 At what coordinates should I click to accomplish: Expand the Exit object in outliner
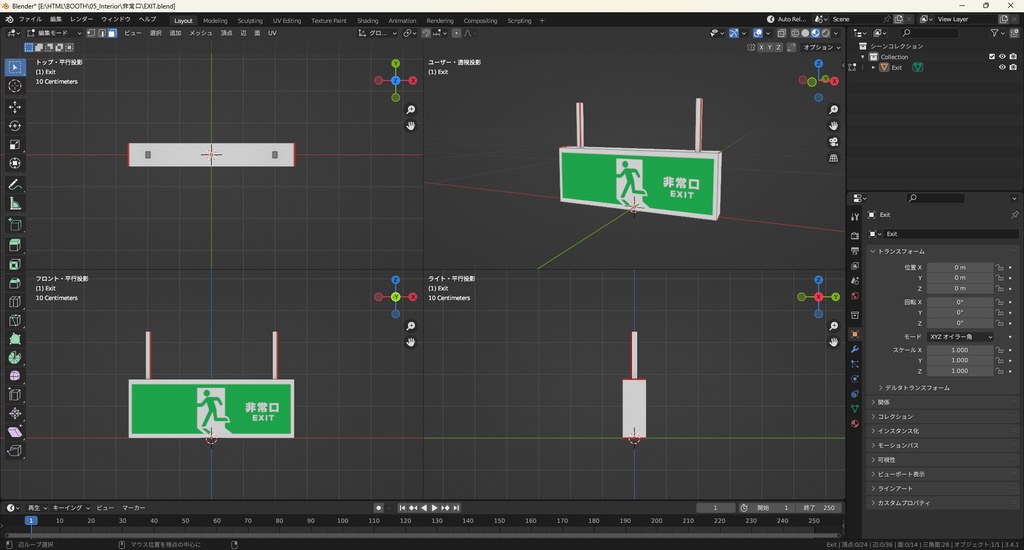(x=874, y=67)
